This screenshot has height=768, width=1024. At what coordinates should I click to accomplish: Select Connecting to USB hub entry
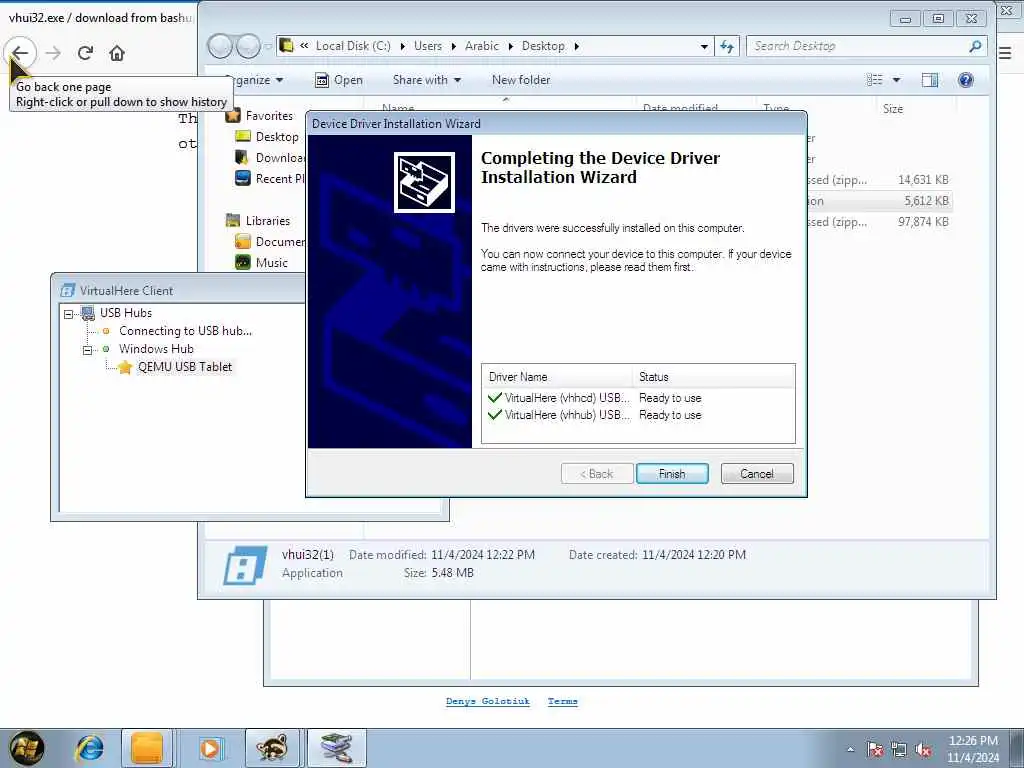[185, 330]
